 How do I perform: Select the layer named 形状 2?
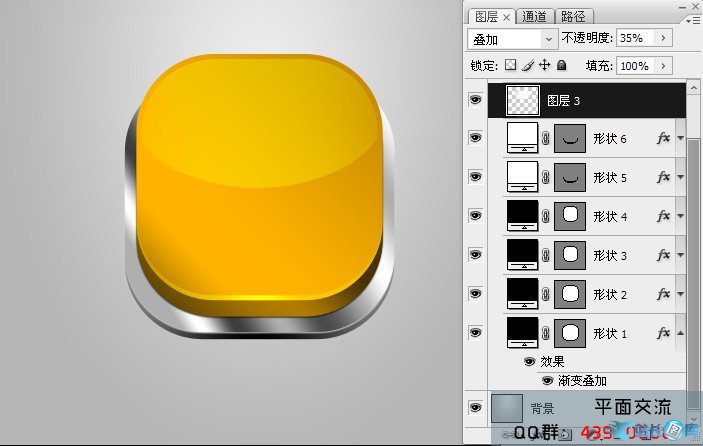point(610,295)
